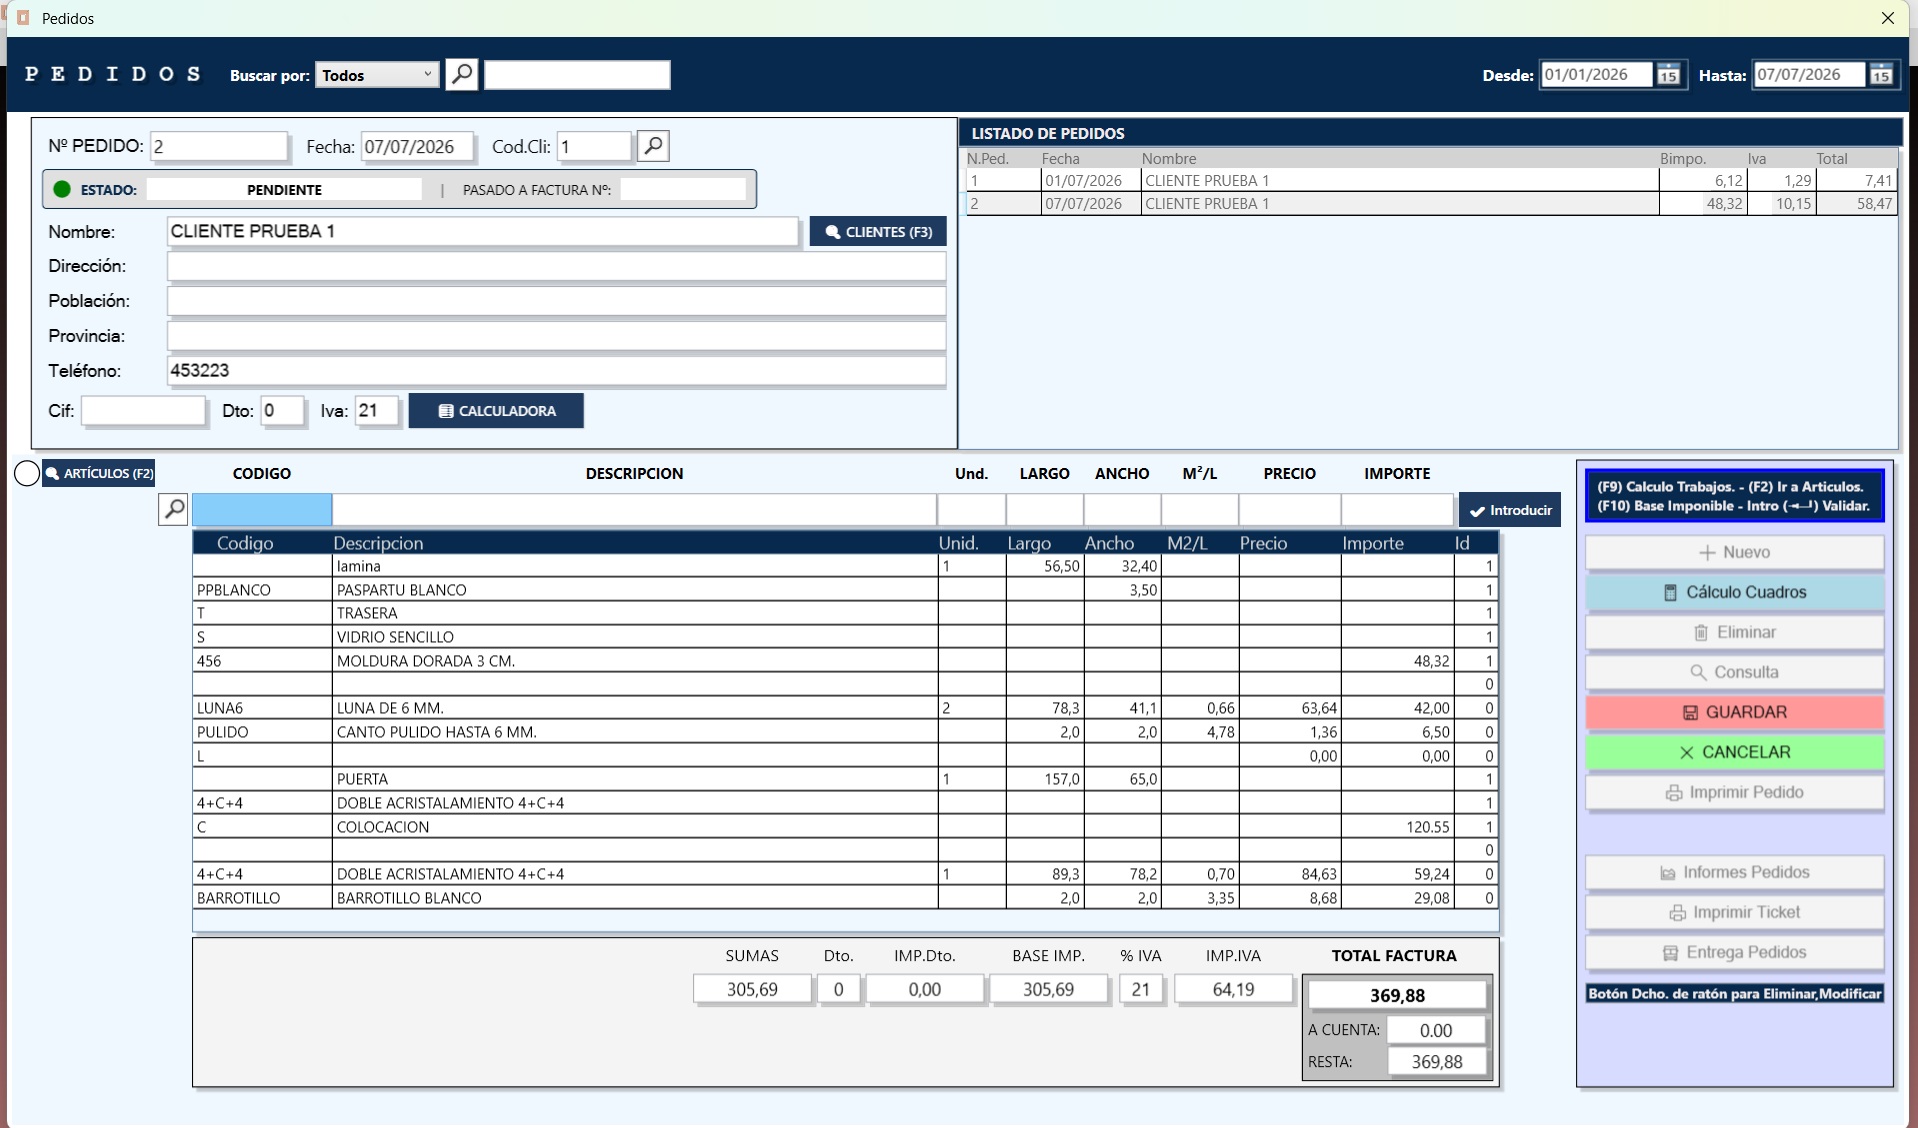Select order 1 row in Listado de Pedidos

pyautogui.click(x=1430, y=181)
